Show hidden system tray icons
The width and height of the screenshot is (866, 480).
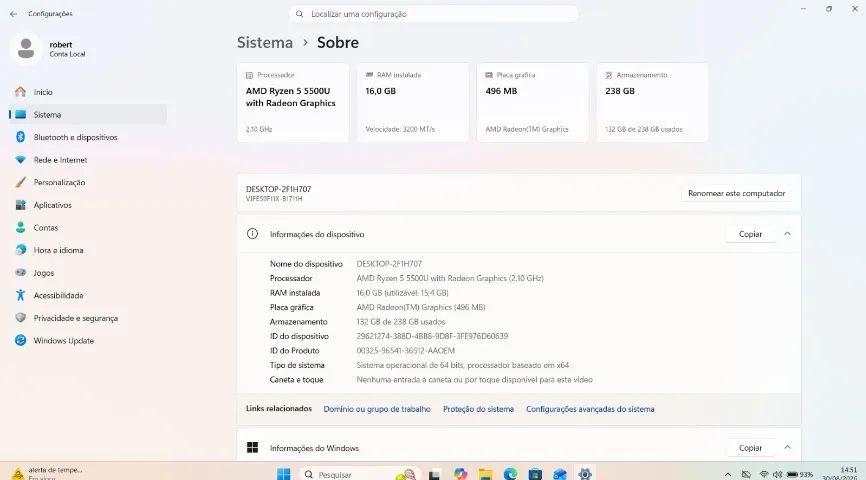point(728,474)
